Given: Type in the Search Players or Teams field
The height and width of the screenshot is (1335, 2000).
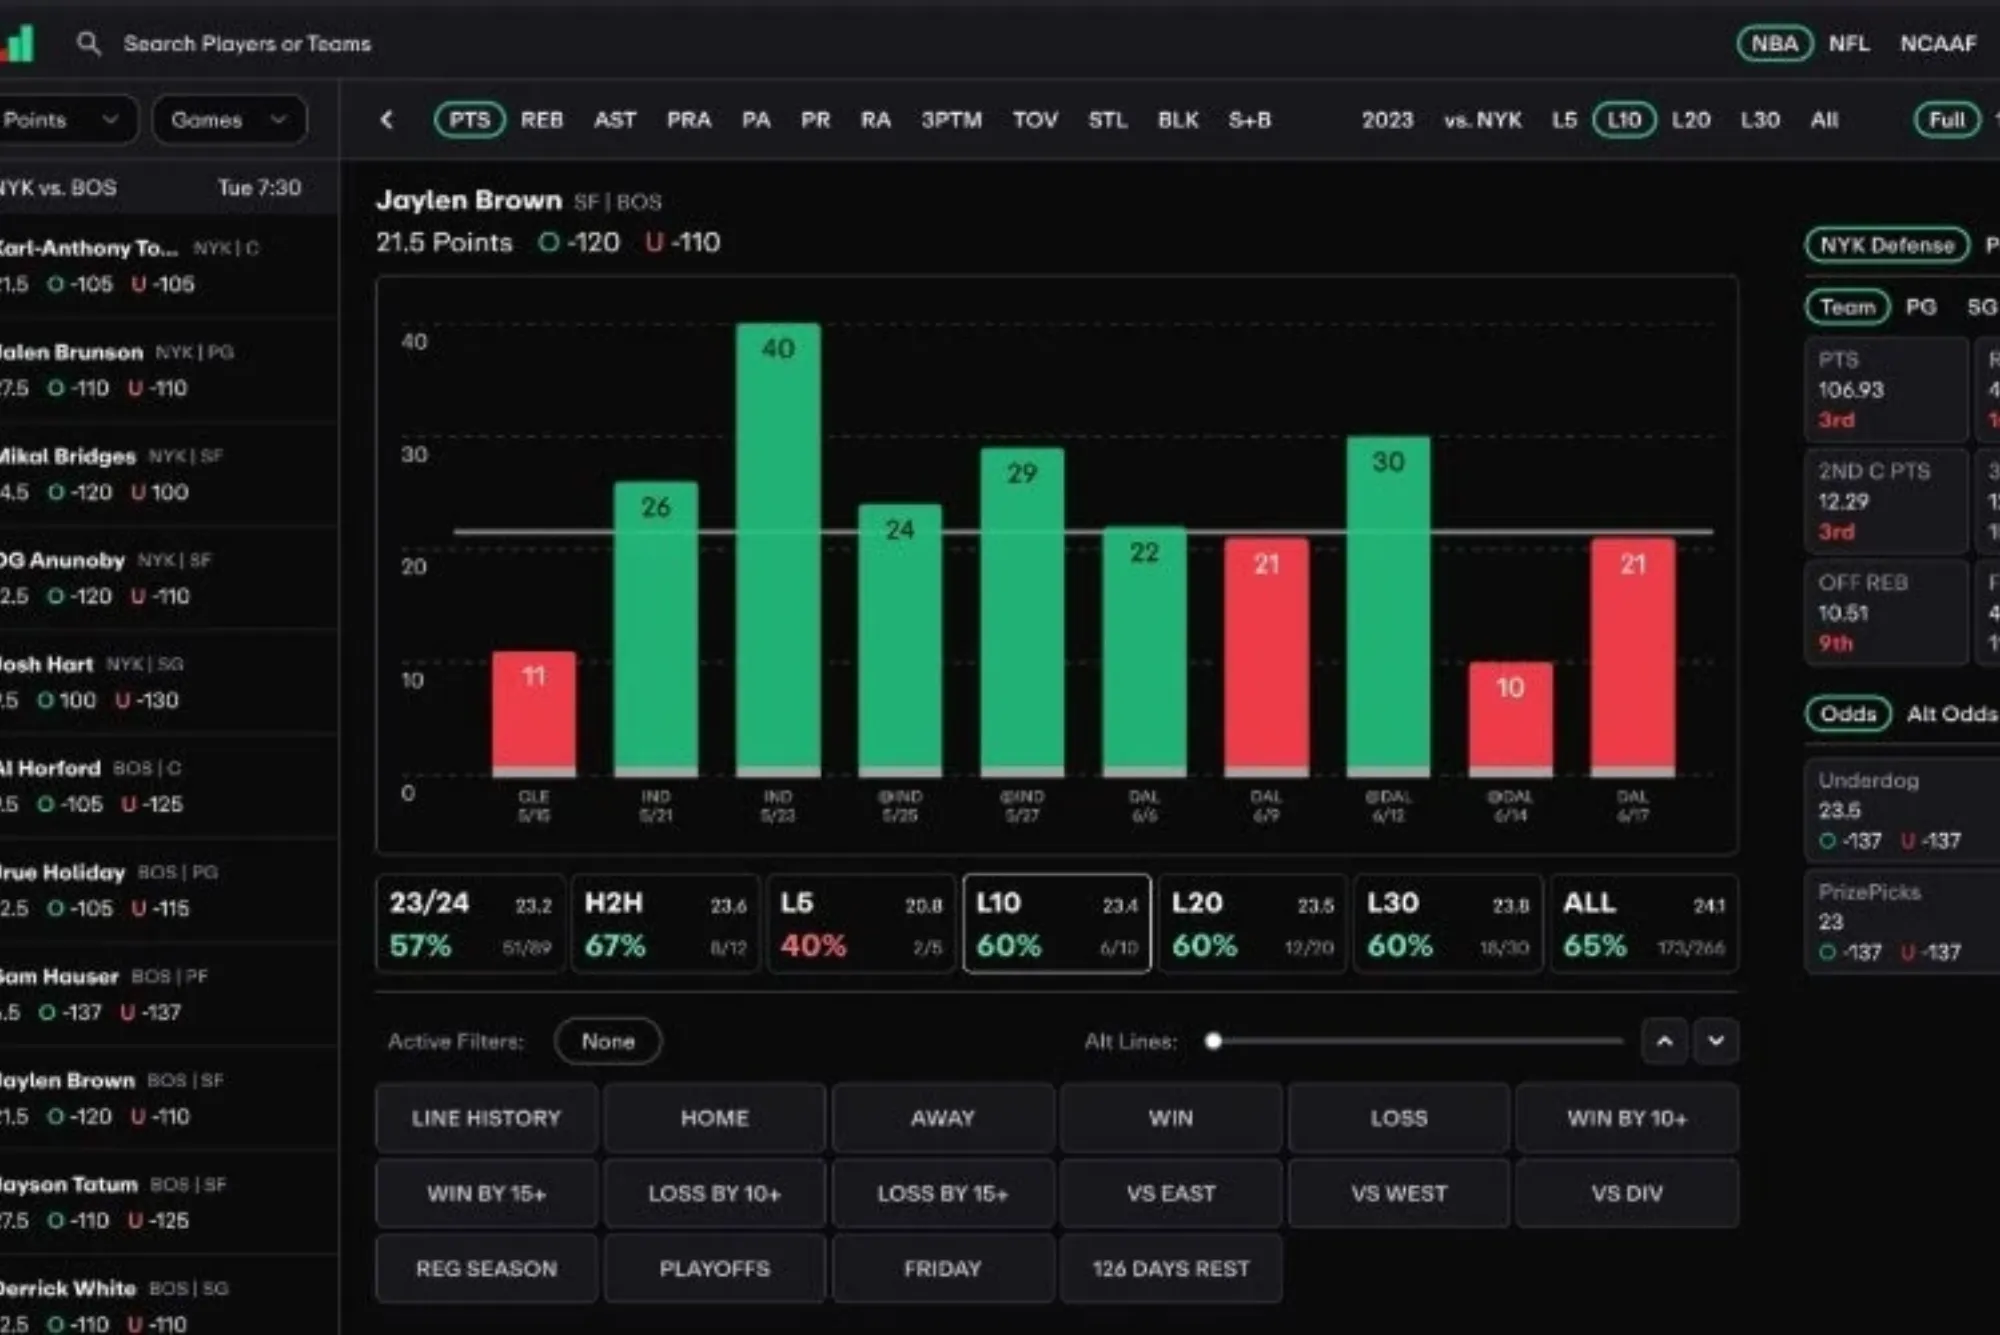Looking at the screenshot, I should [247, 43].
